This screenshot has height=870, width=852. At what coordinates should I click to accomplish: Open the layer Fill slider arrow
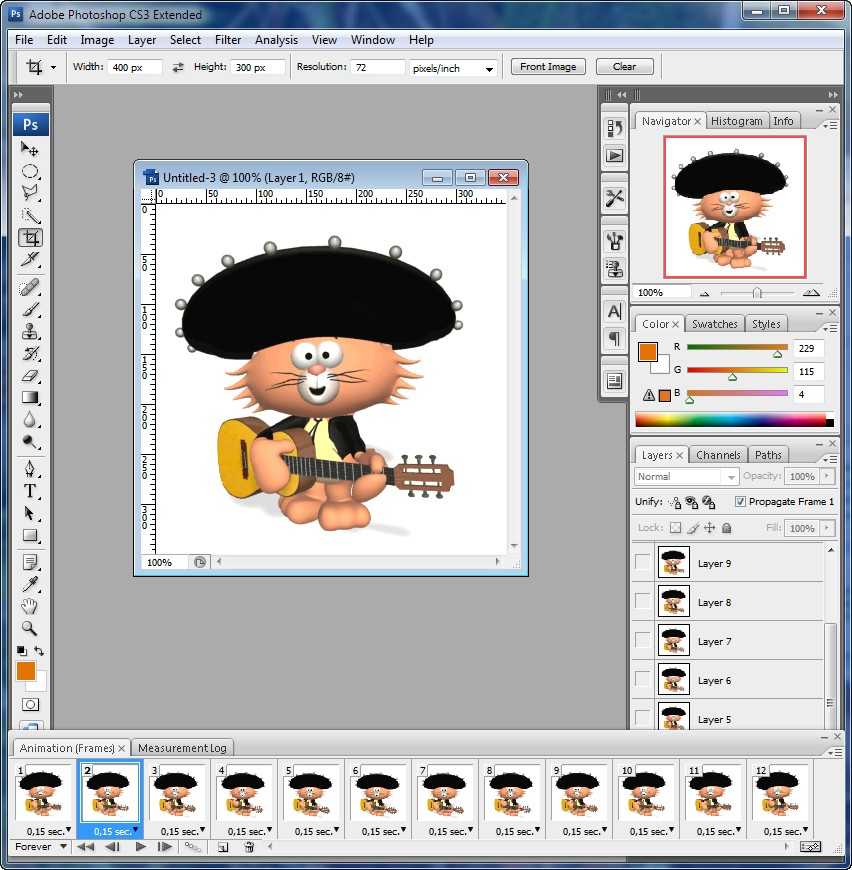coord(827,528)
